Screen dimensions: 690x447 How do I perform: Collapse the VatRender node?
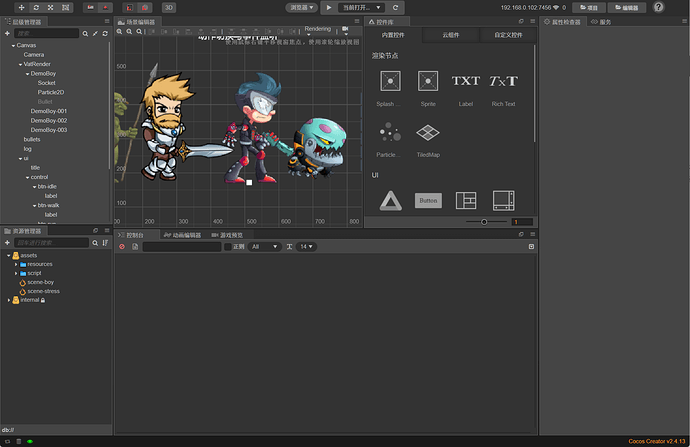pos(20,65)
